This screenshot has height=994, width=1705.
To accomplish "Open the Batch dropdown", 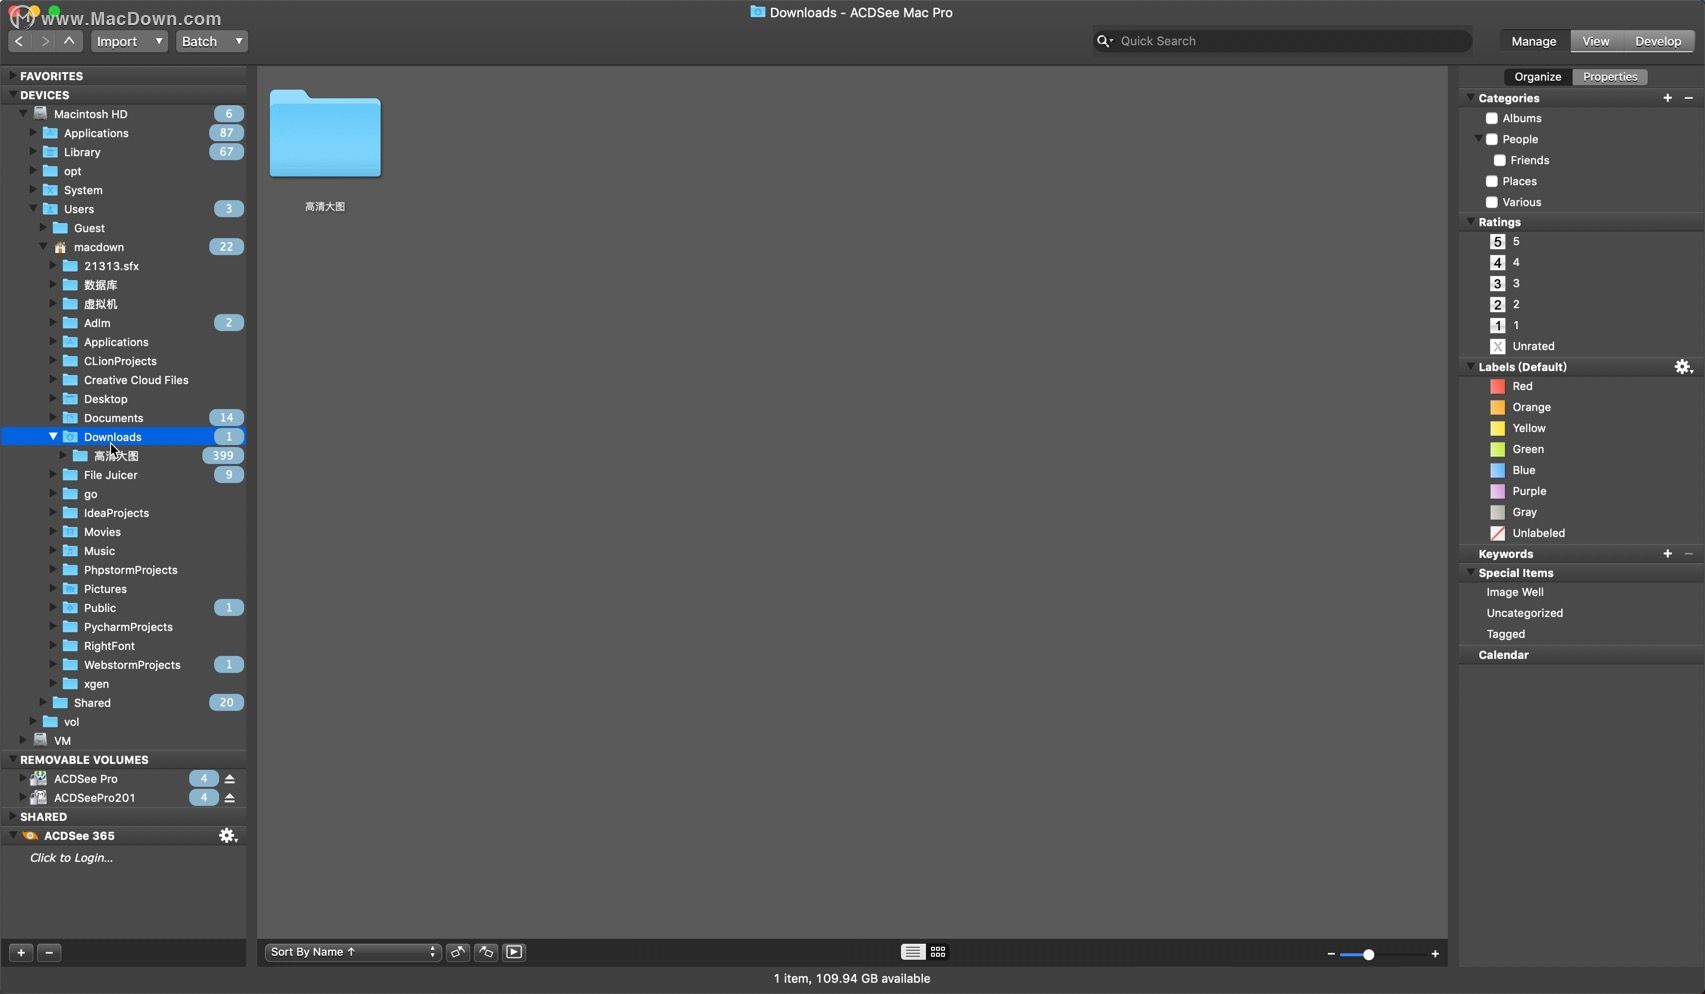I will [x=211, y=41].
